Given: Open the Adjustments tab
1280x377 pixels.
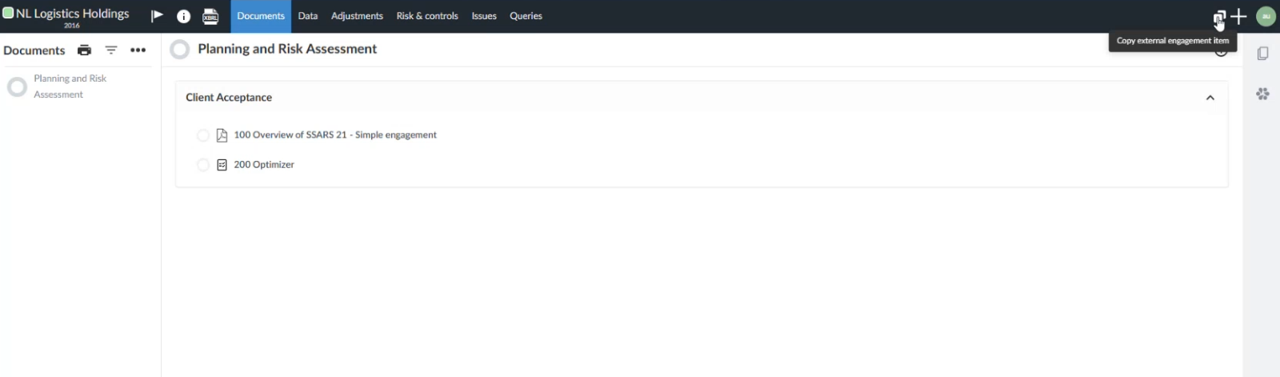Looking at the screenshot, I should pos(357,16).
